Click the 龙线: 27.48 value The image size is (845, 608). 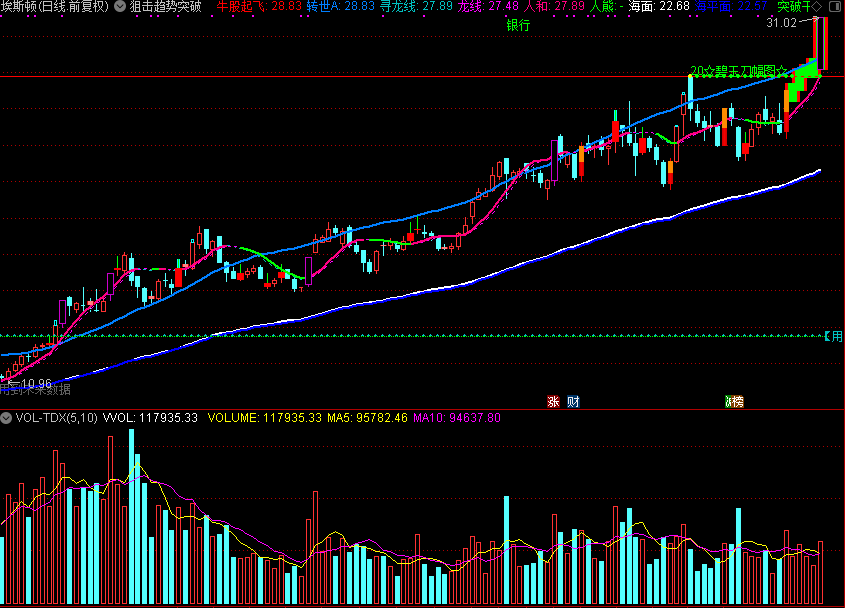coord(488,6)
